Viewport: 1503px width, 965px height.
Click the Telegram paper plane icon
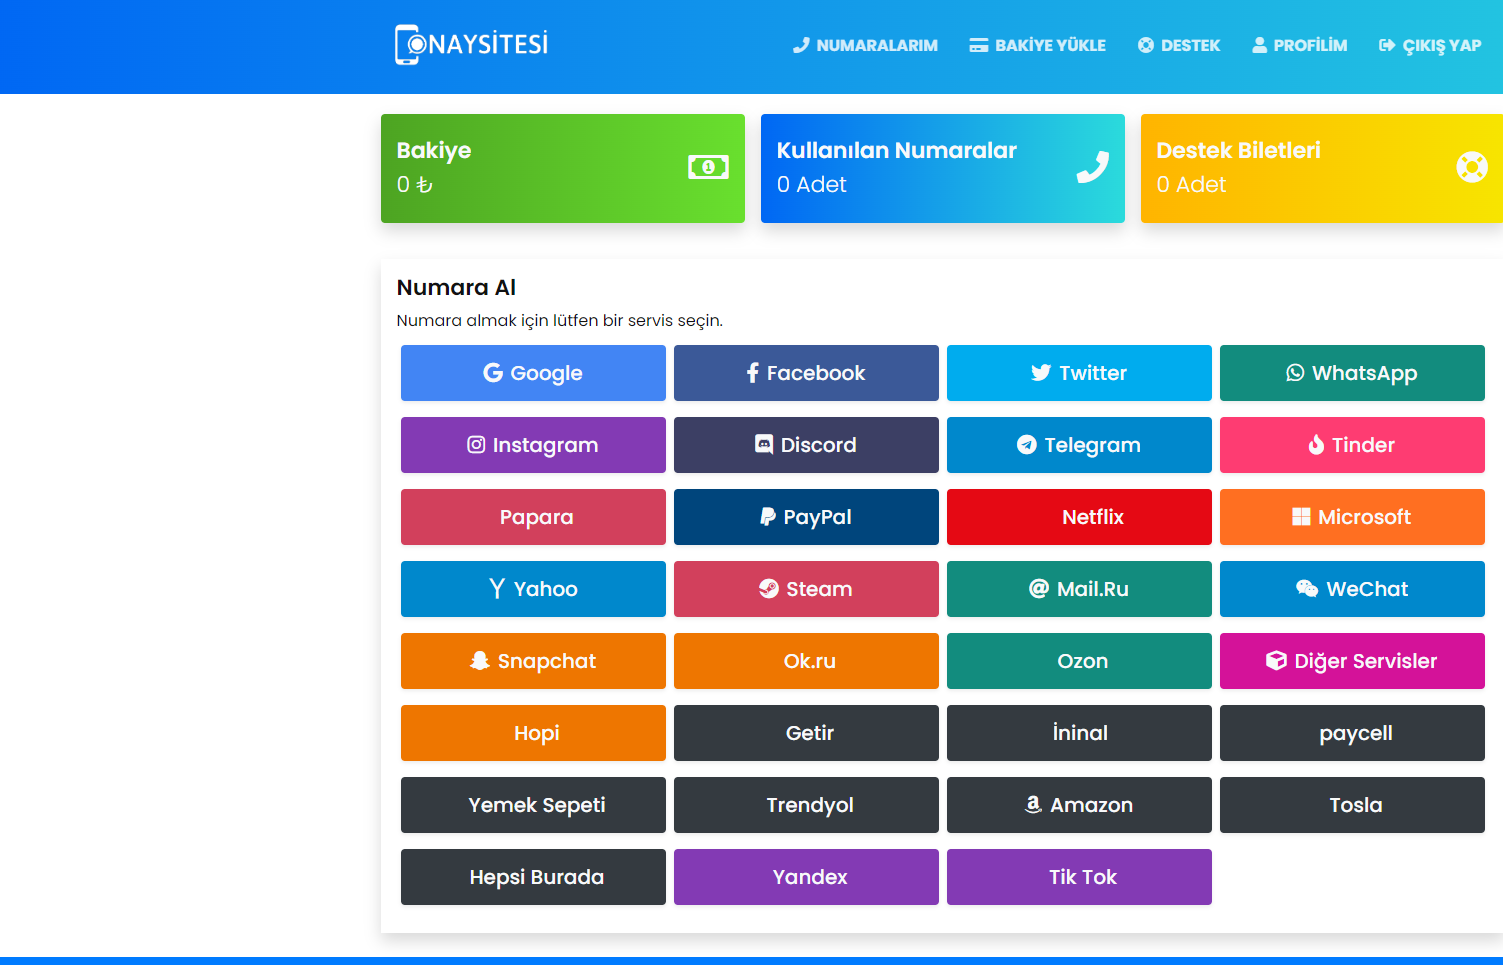pyautogui.click(x=1027, y=445)
